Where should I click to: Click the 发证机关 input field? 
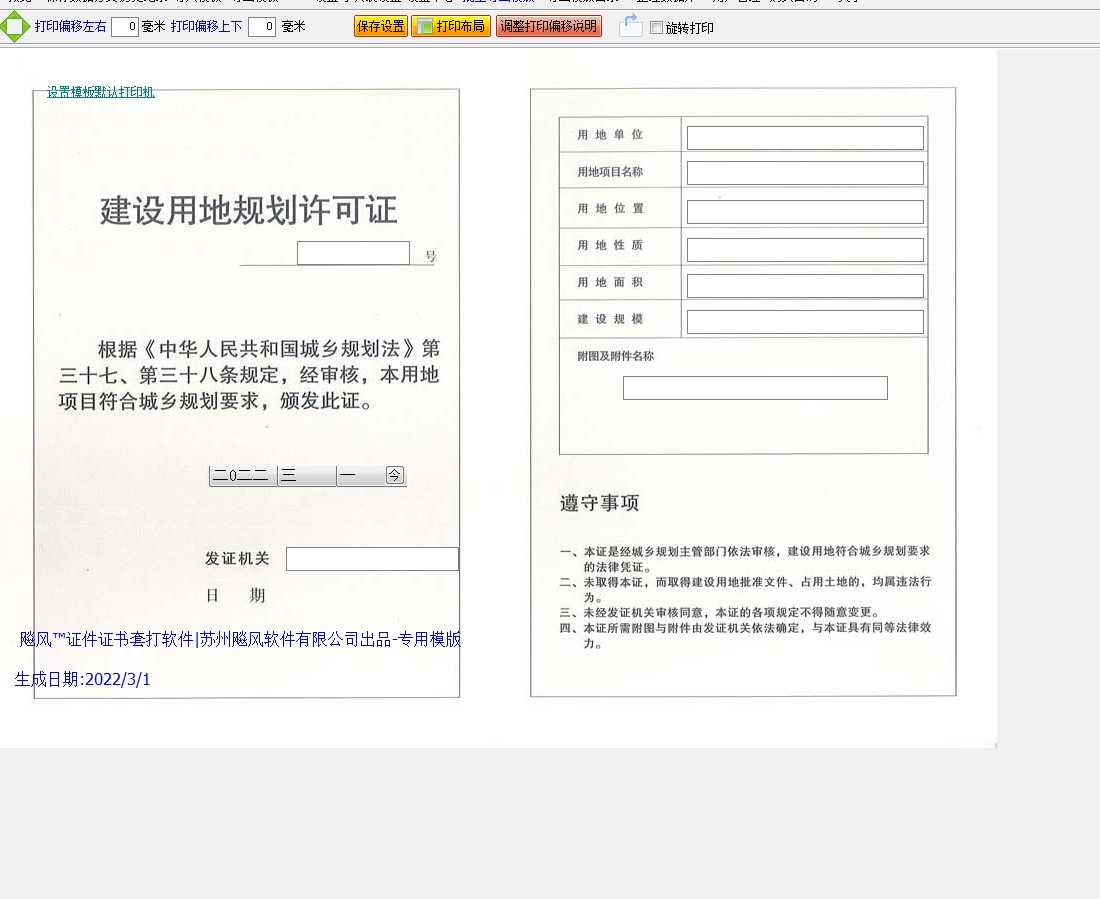coord(372,559)
